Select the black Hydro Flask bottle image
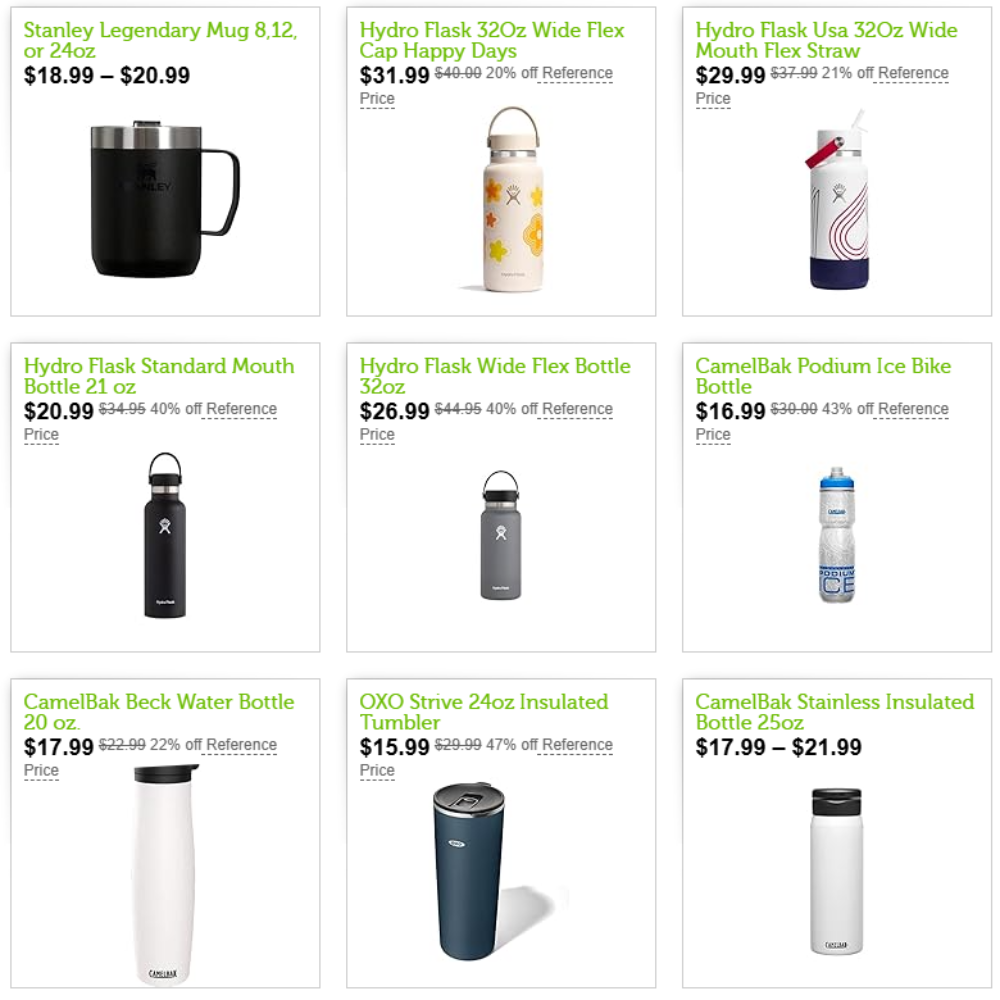Screen dimensions: 1000x1000 (x=165, y=535)
